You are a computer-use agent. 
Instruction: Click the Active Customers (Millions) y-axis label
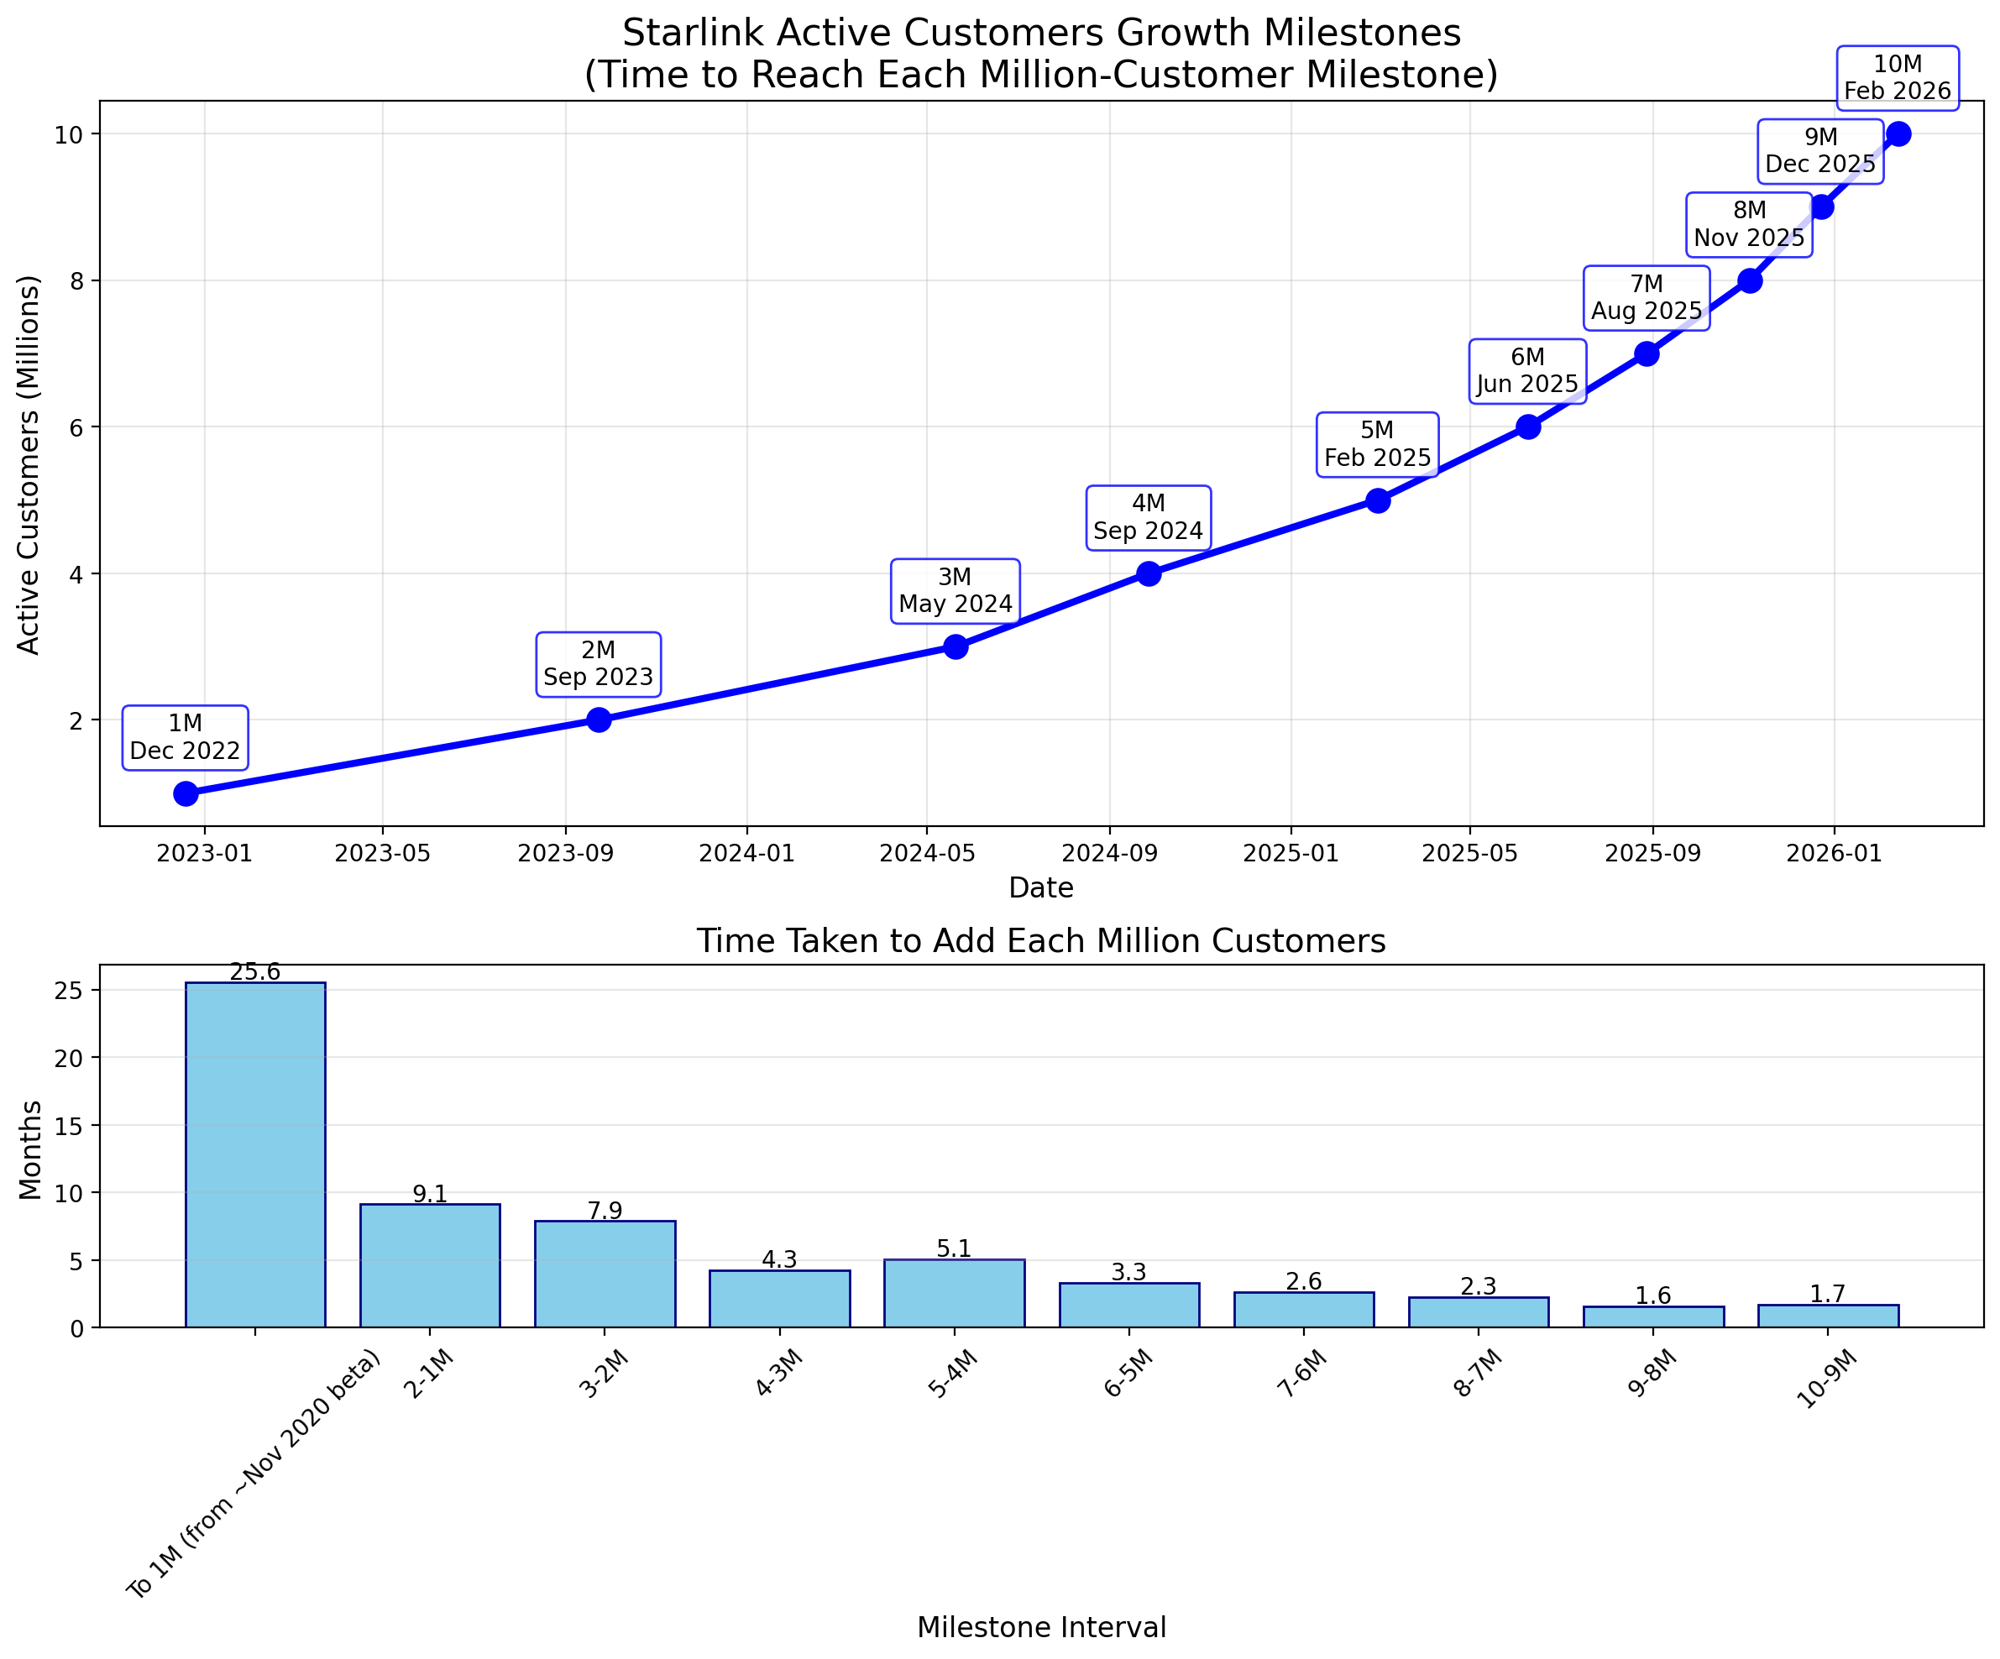pyautogui.click(x=30, y=464)
